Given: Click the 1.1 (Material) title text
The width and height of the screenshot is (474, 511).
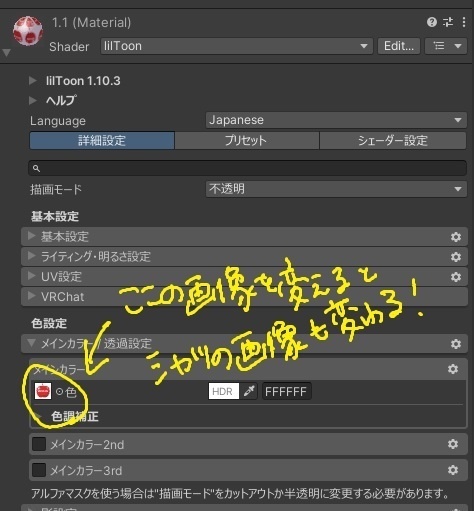Looking at the screenshot, I should pyautogui.click(x=91, y=23).
